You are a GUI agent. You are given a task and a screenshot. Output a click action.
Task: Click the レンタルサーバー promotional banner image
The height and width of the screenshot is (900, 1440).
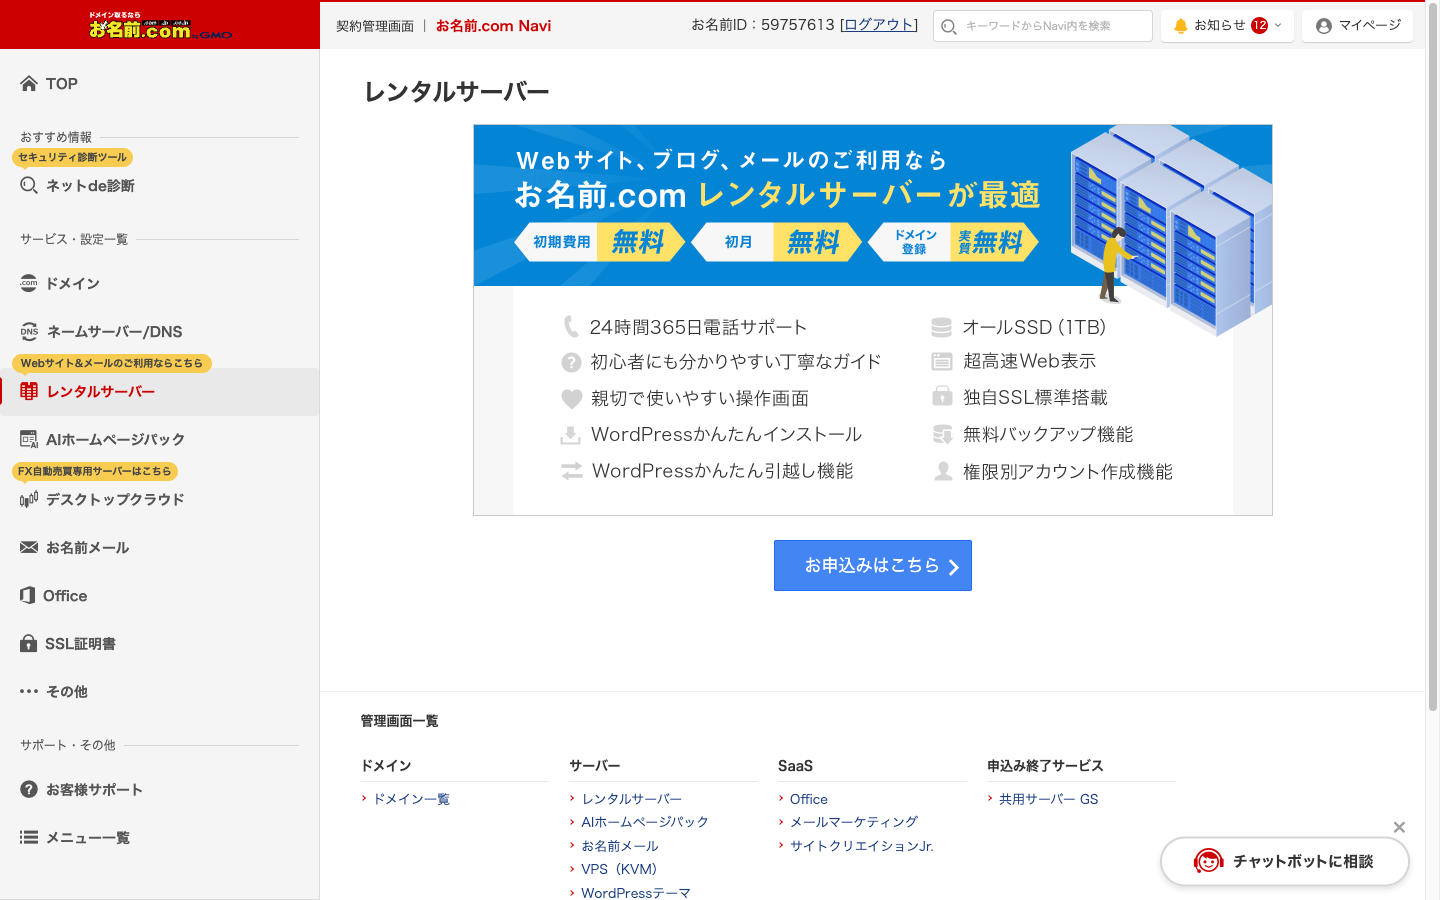(x=872, y=320)
